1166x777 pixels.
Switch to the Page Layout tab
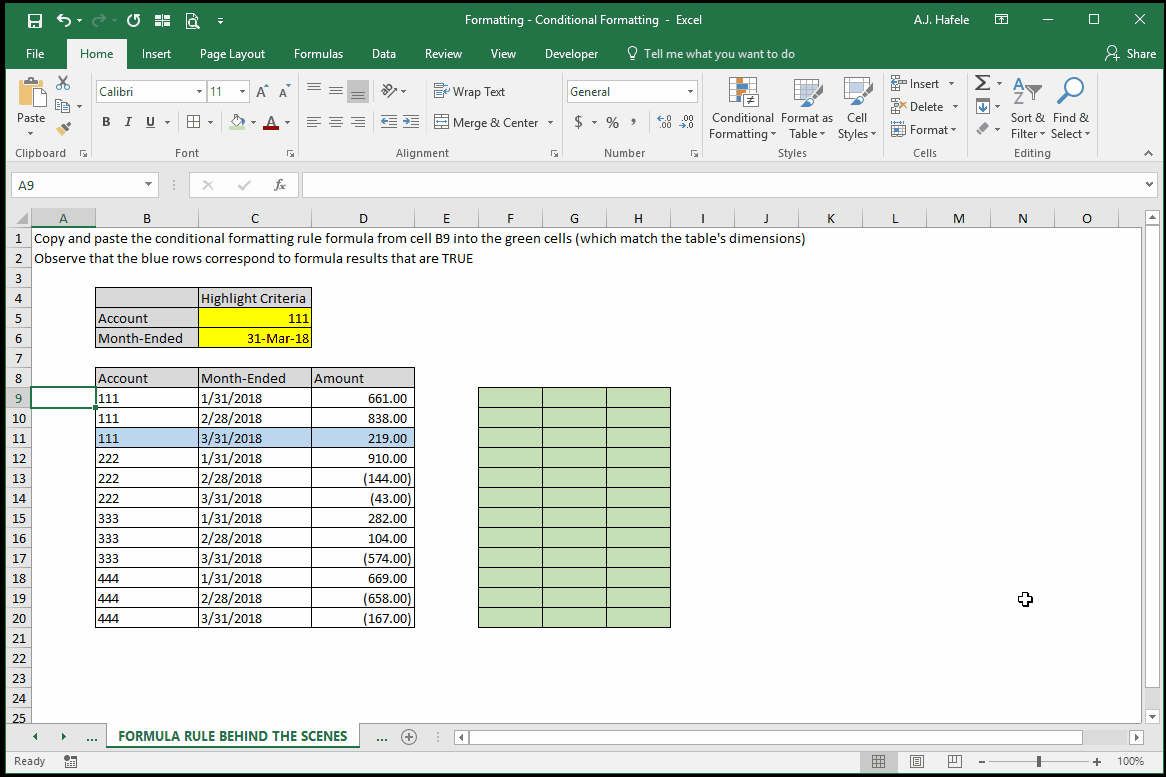click(232, 54)
